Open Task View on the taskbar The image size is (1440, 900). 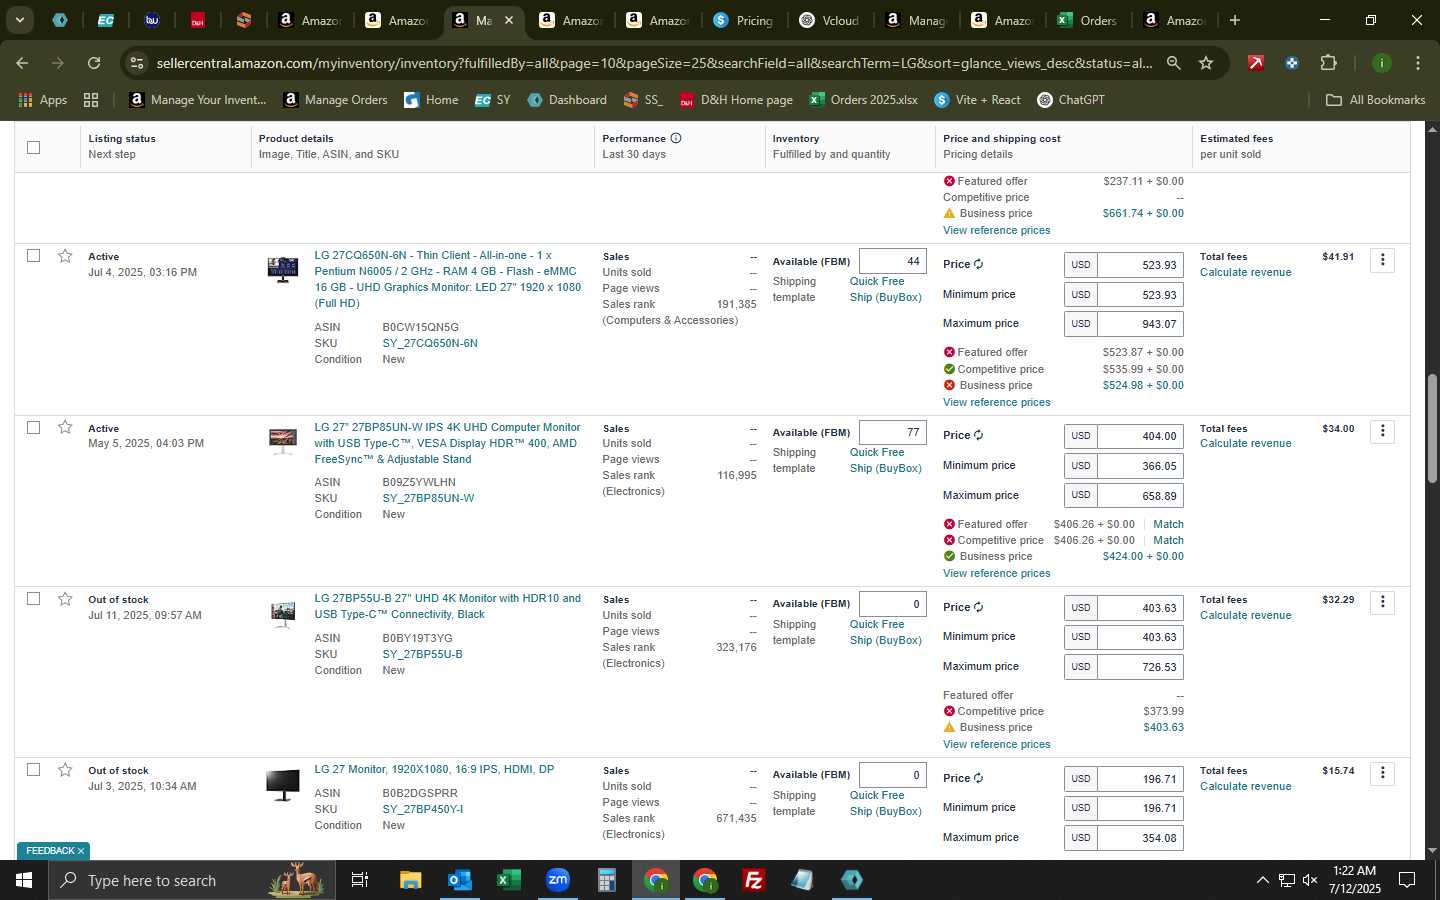pos(359,880)
